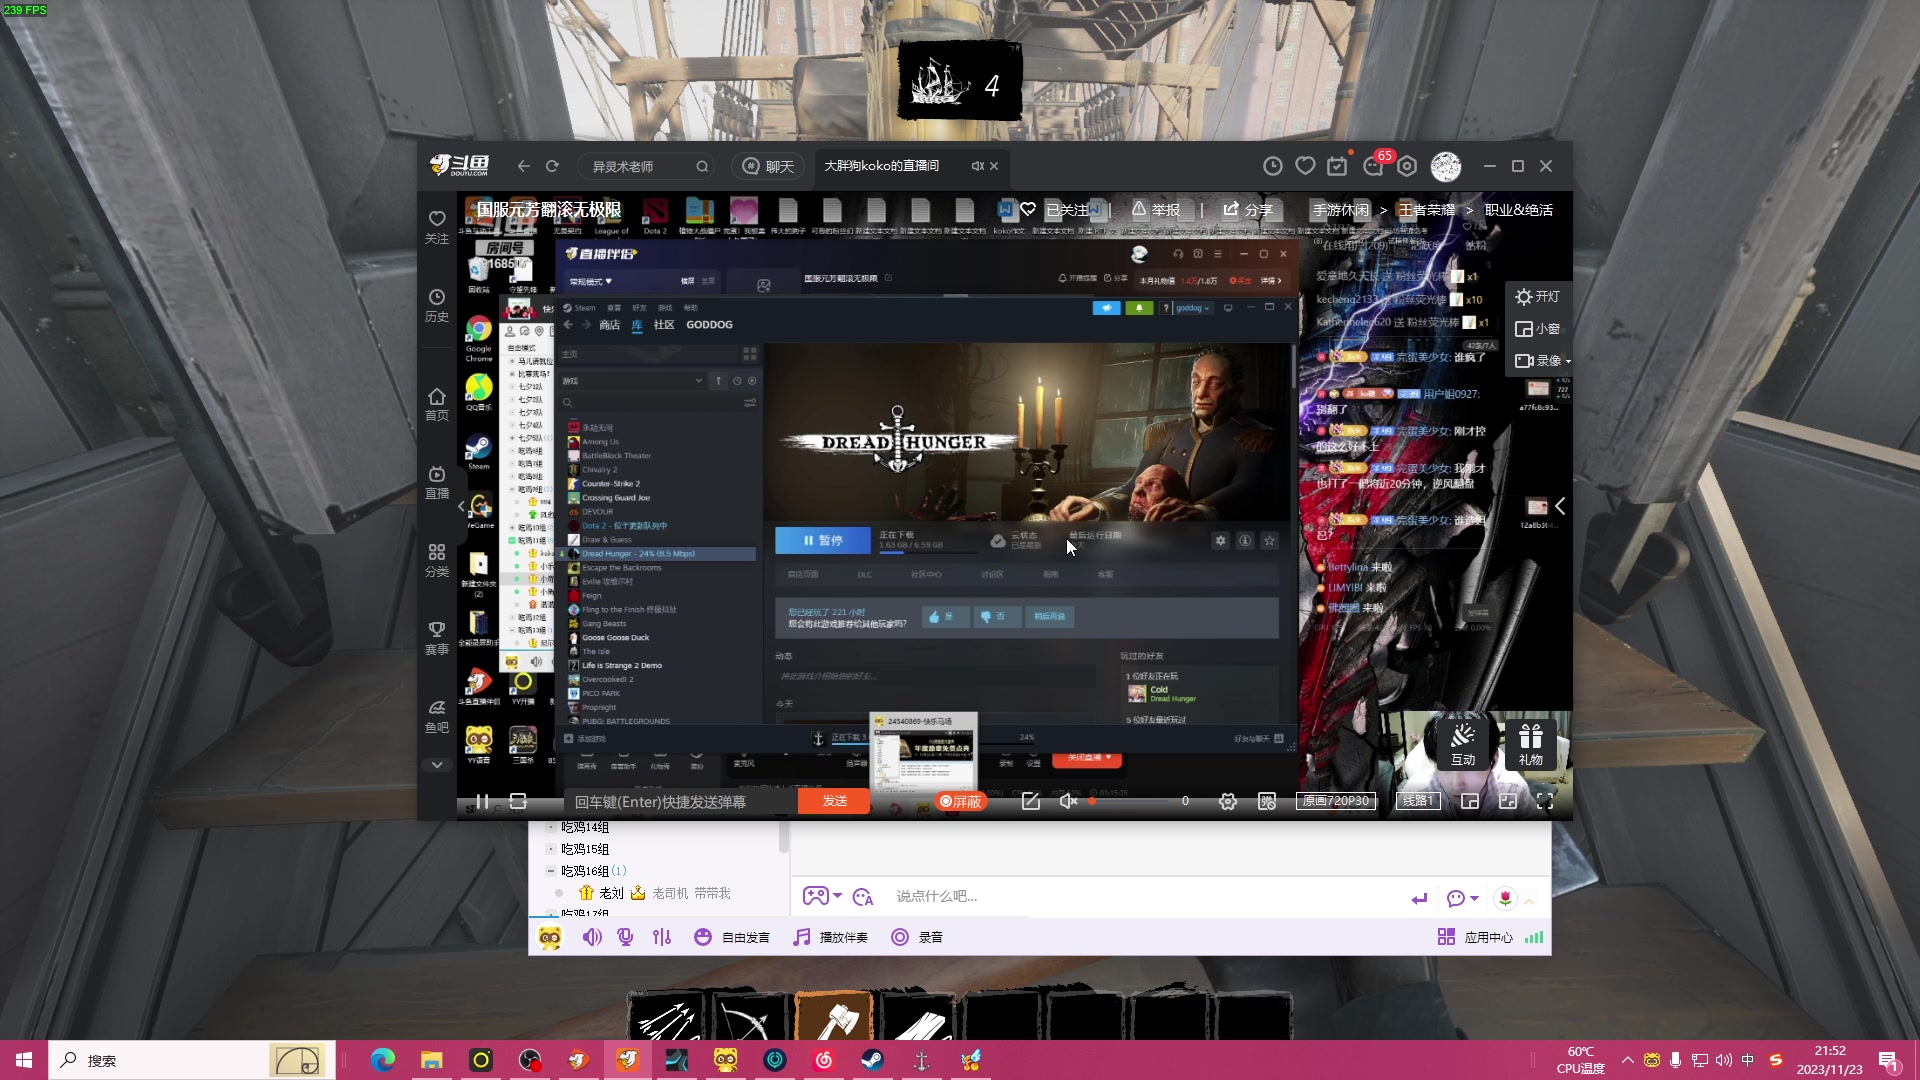1920x1080 pixels.
Task: Open 职业&绝活 breadcrumb link
Action: click(1519, 210)
